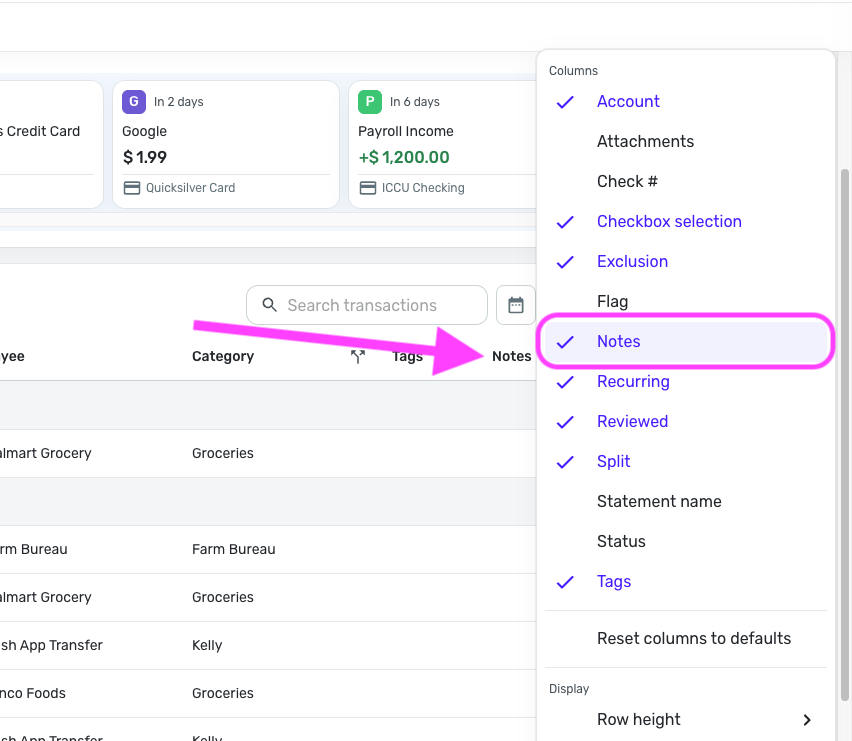Click the Winco Foods Groceries category
The width and height of the screenshot is (852, 741).
point(223,693)
